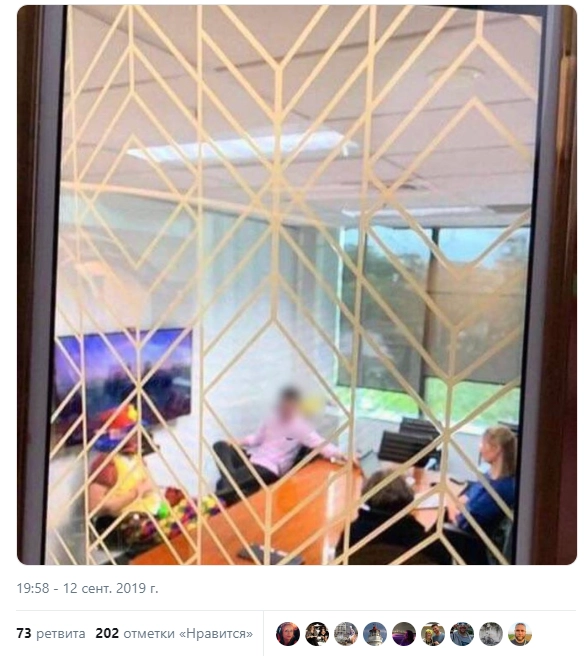Click the blurred person in pink shirt
Viewport: 585px width, 656px height.
click(x=285, y=437)
